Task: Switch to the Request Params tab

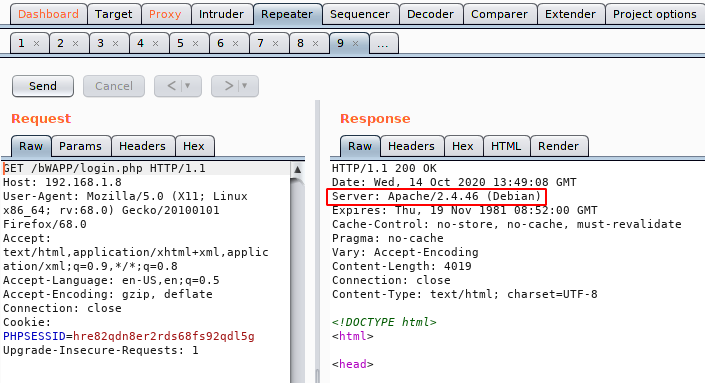Action: (80, 146)
